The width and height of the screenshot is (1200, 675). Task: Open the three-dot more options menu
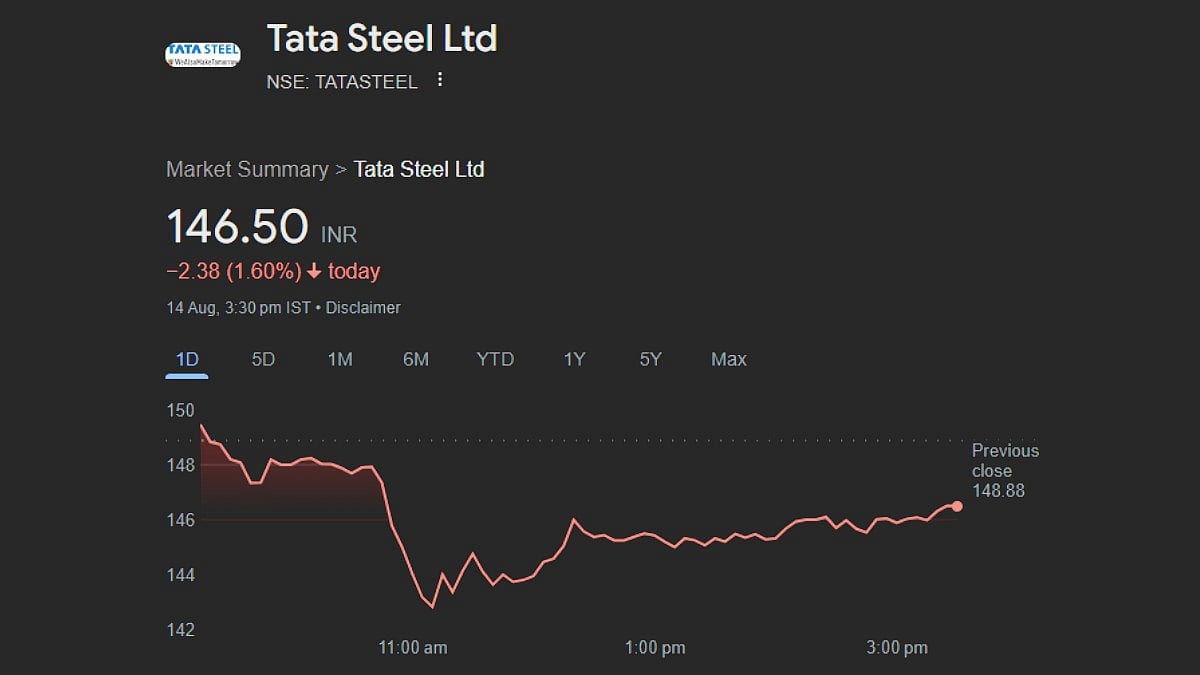[x=440, y=80]
